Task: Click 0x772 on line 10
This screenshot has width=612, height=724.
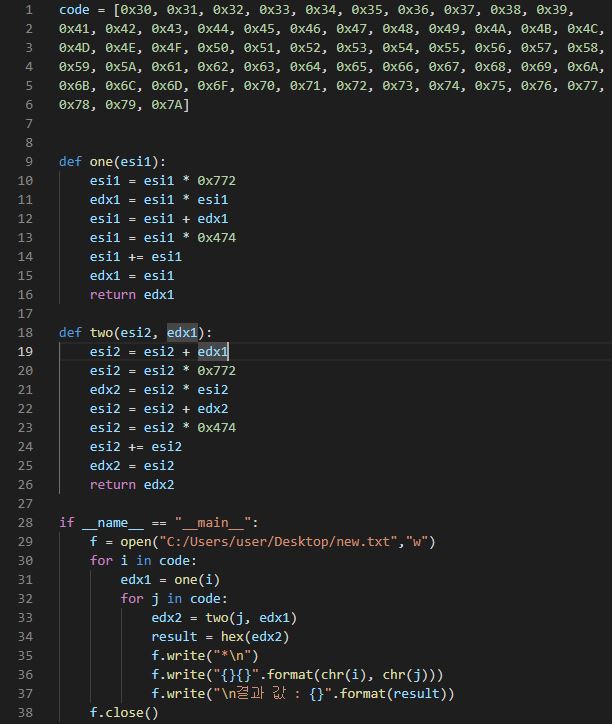Action: click(217, 181)
